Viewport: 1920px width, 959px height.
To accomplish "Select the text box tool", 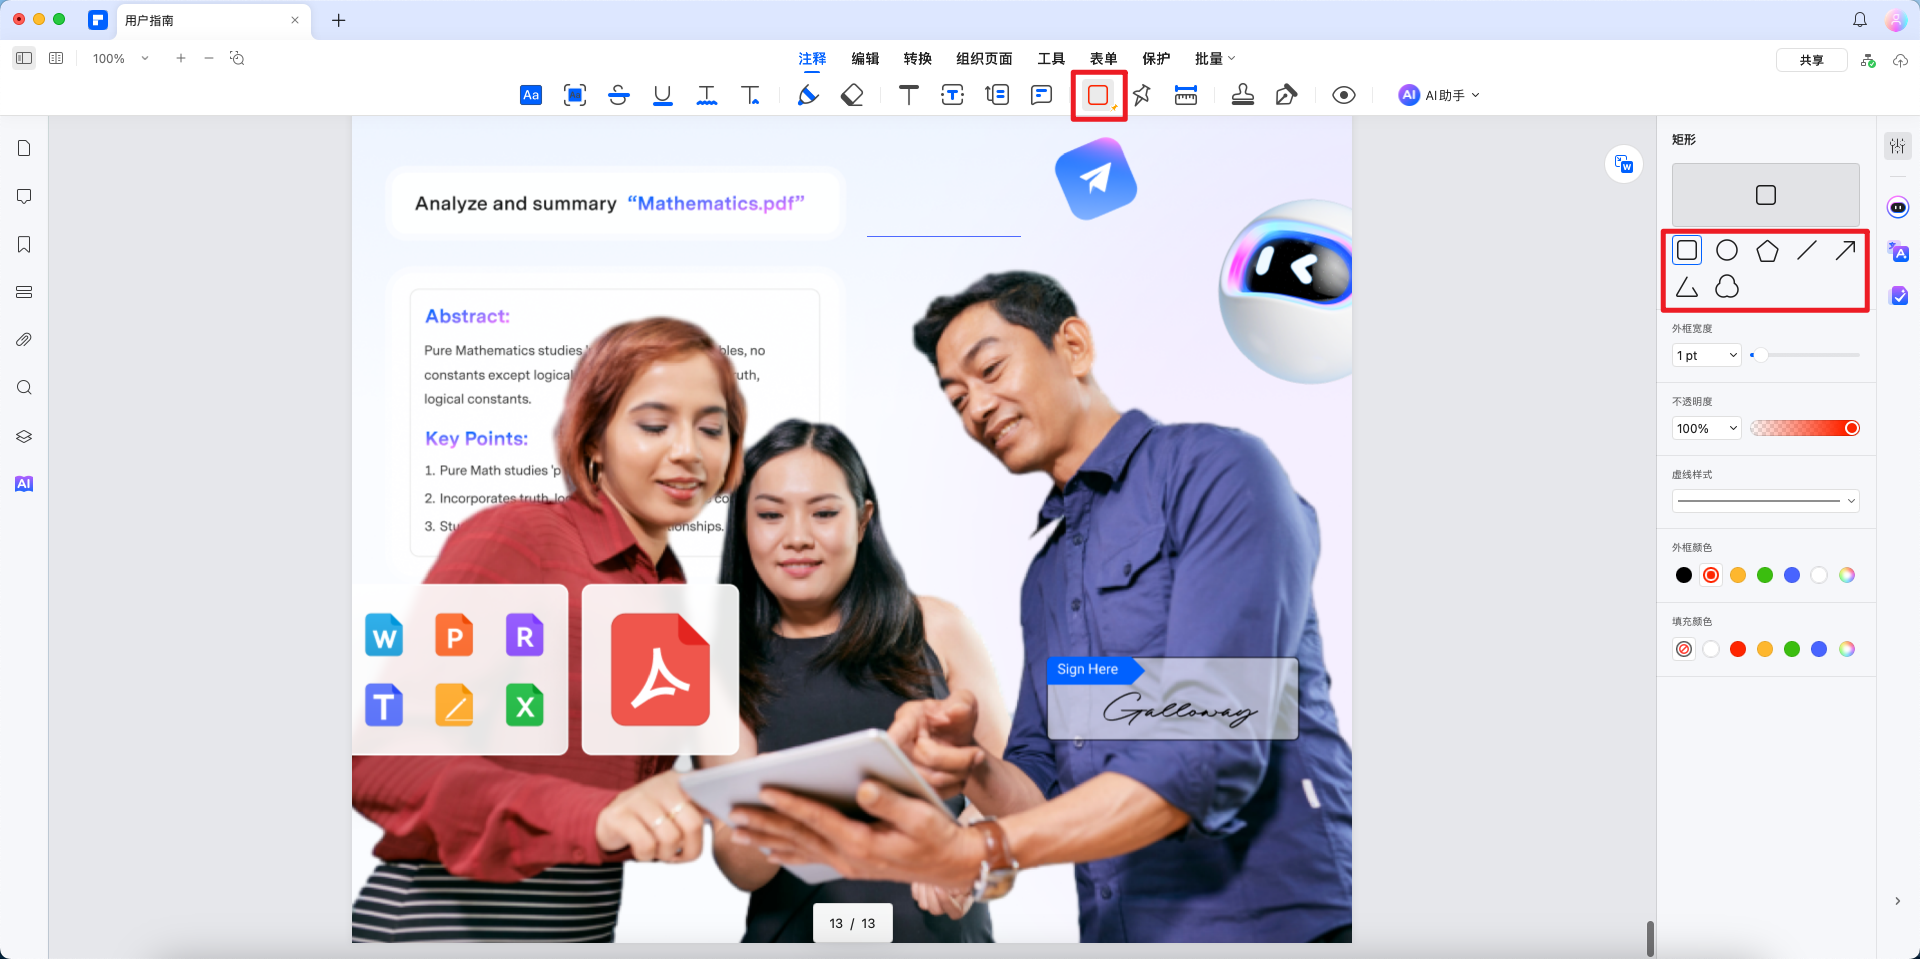I will pos(953,95).
